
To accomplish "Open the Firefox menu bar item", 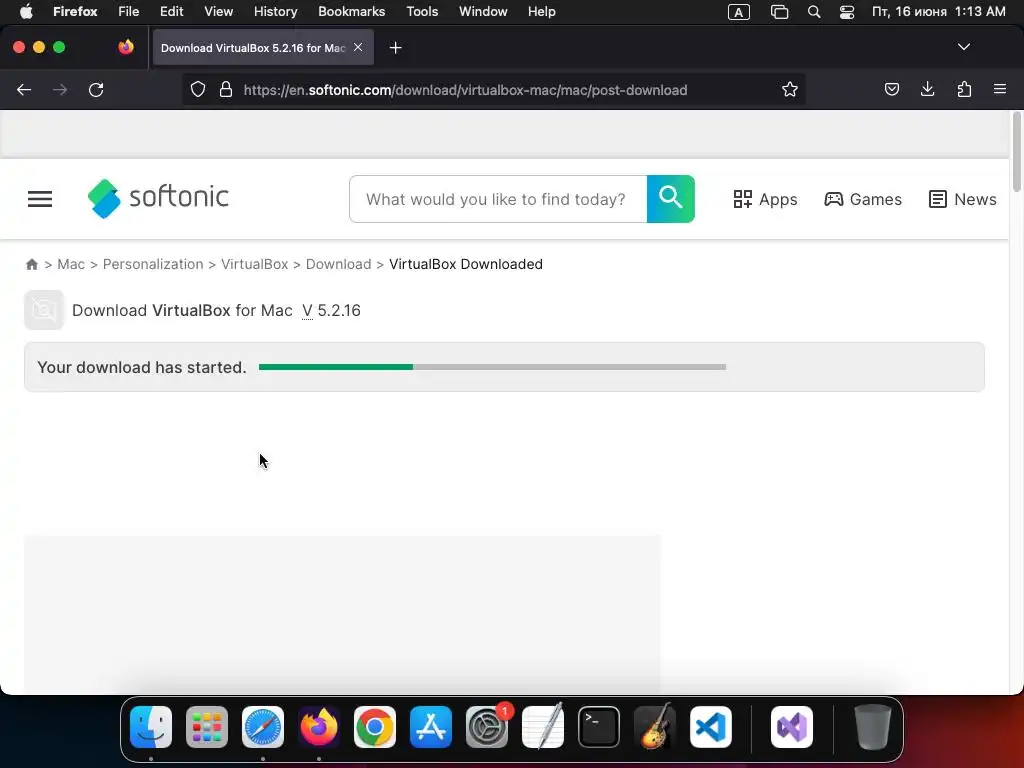I will pyautogui.click(x=75, y=11).
